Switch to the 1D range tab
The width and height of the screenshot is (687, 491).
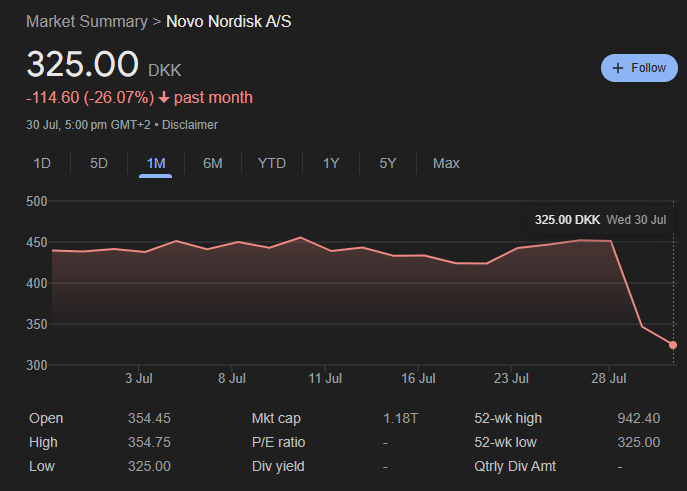point(42,163)
